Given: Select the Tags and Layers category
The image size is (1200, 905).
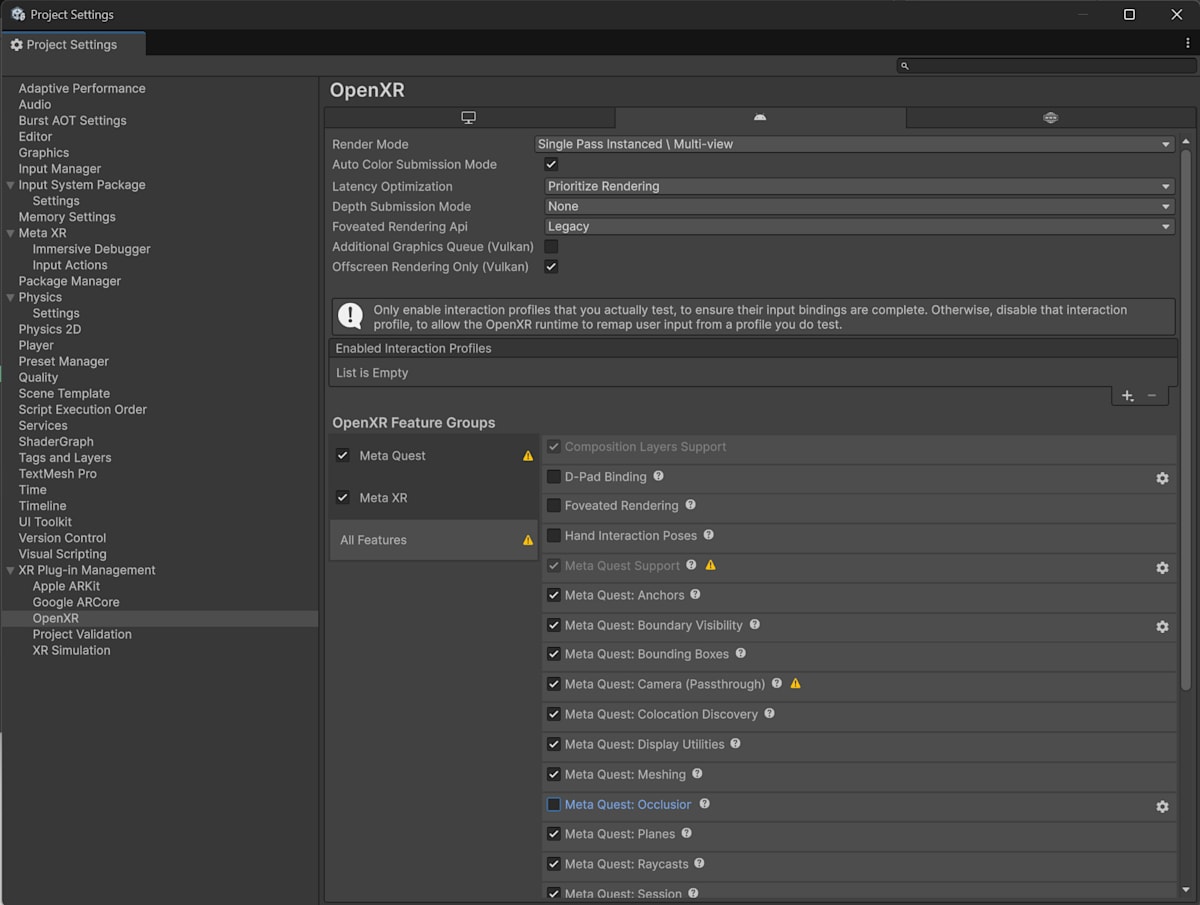Looking at the screenshot, I should click(65, 458).
